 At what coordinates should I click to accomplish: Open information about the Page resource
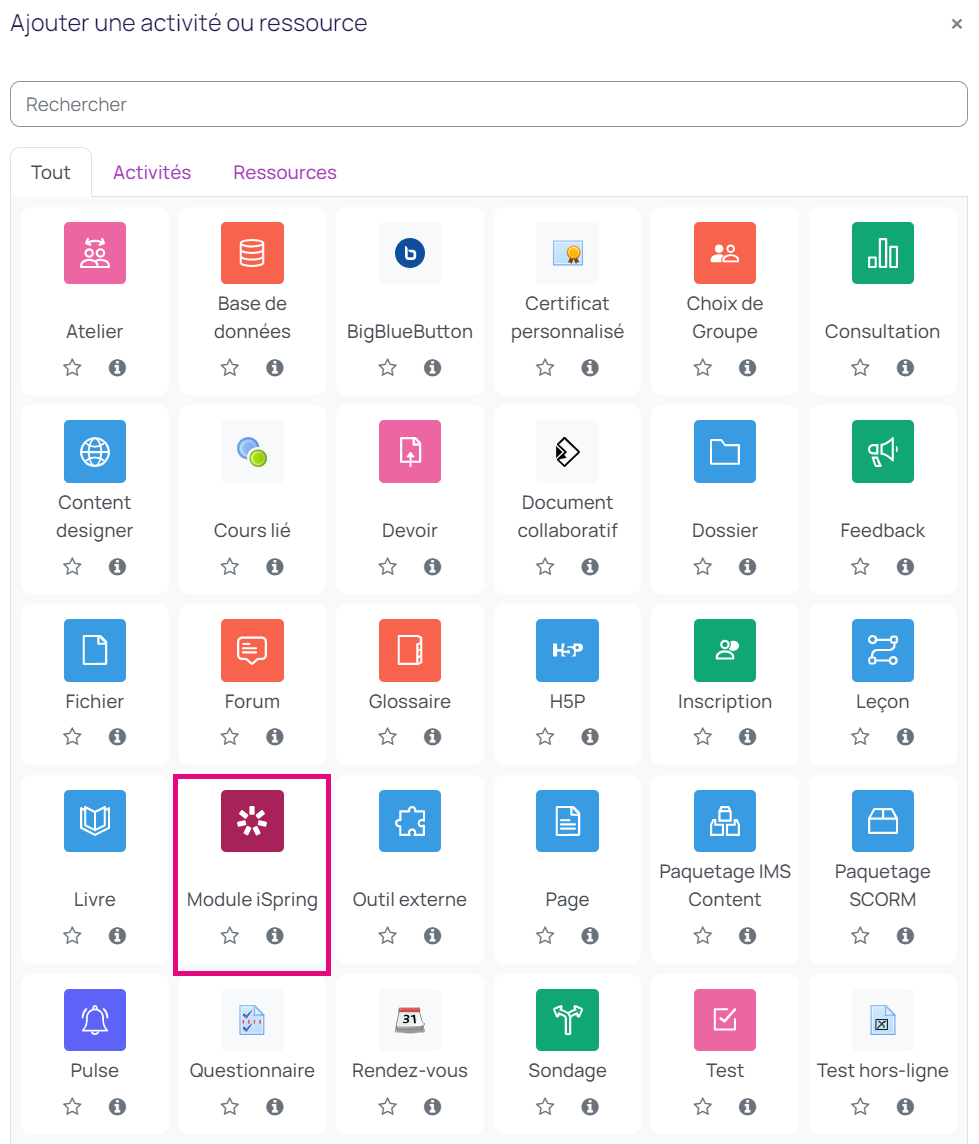[x=590, y=936]
